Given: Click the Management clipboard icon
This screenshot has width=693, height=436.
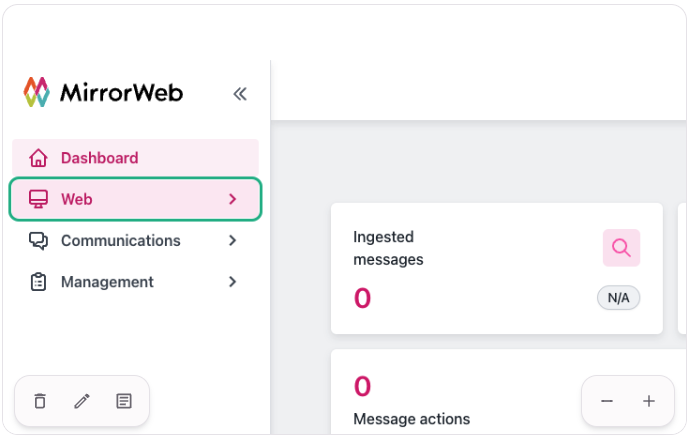Looking at the screenshot, I should tap(38, 282).
